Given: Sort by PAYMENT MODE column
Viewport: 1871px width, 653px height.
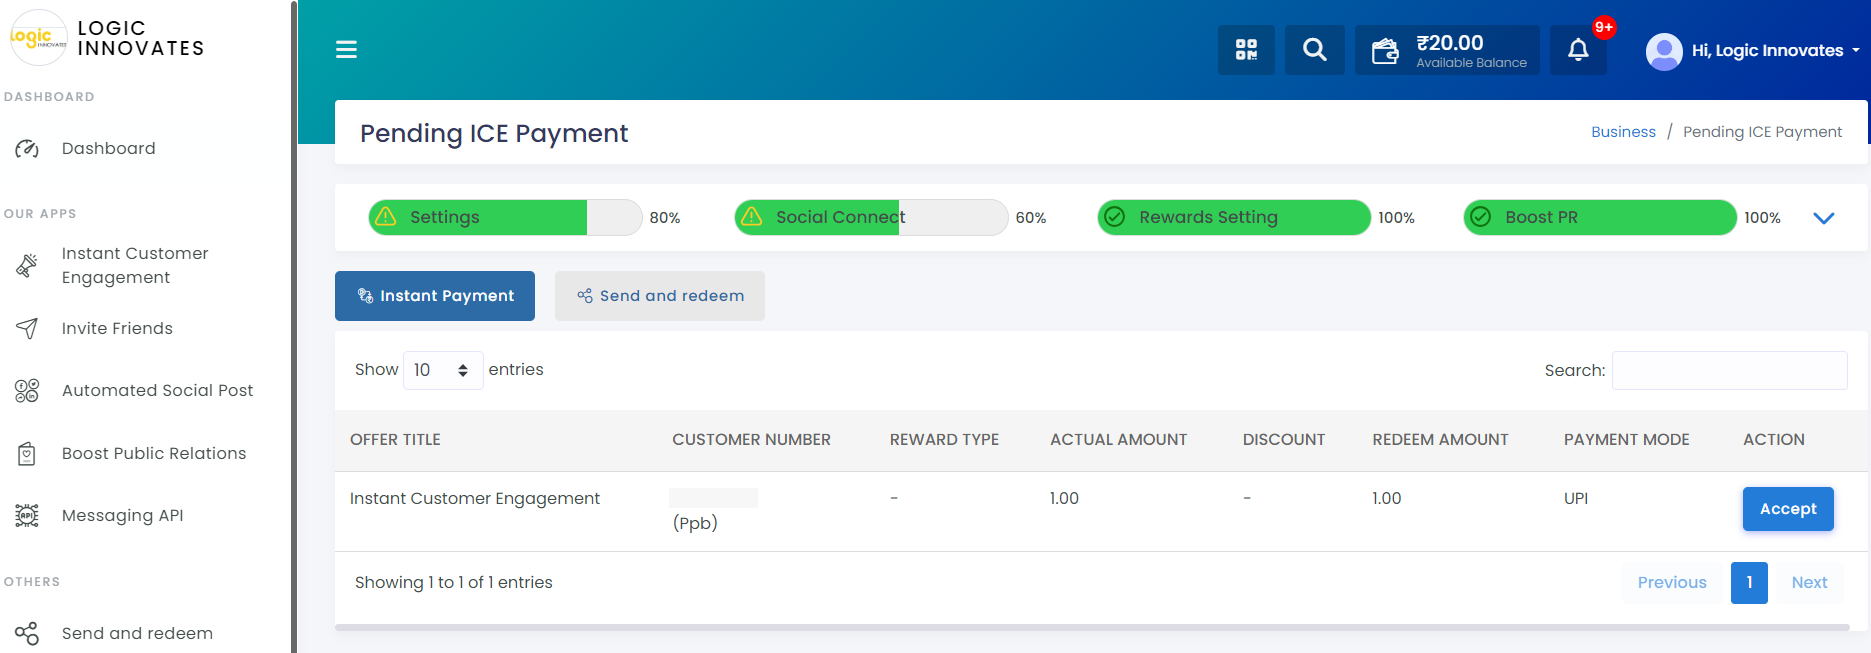Looking at the screenshot, I should tap(1626, 440).
